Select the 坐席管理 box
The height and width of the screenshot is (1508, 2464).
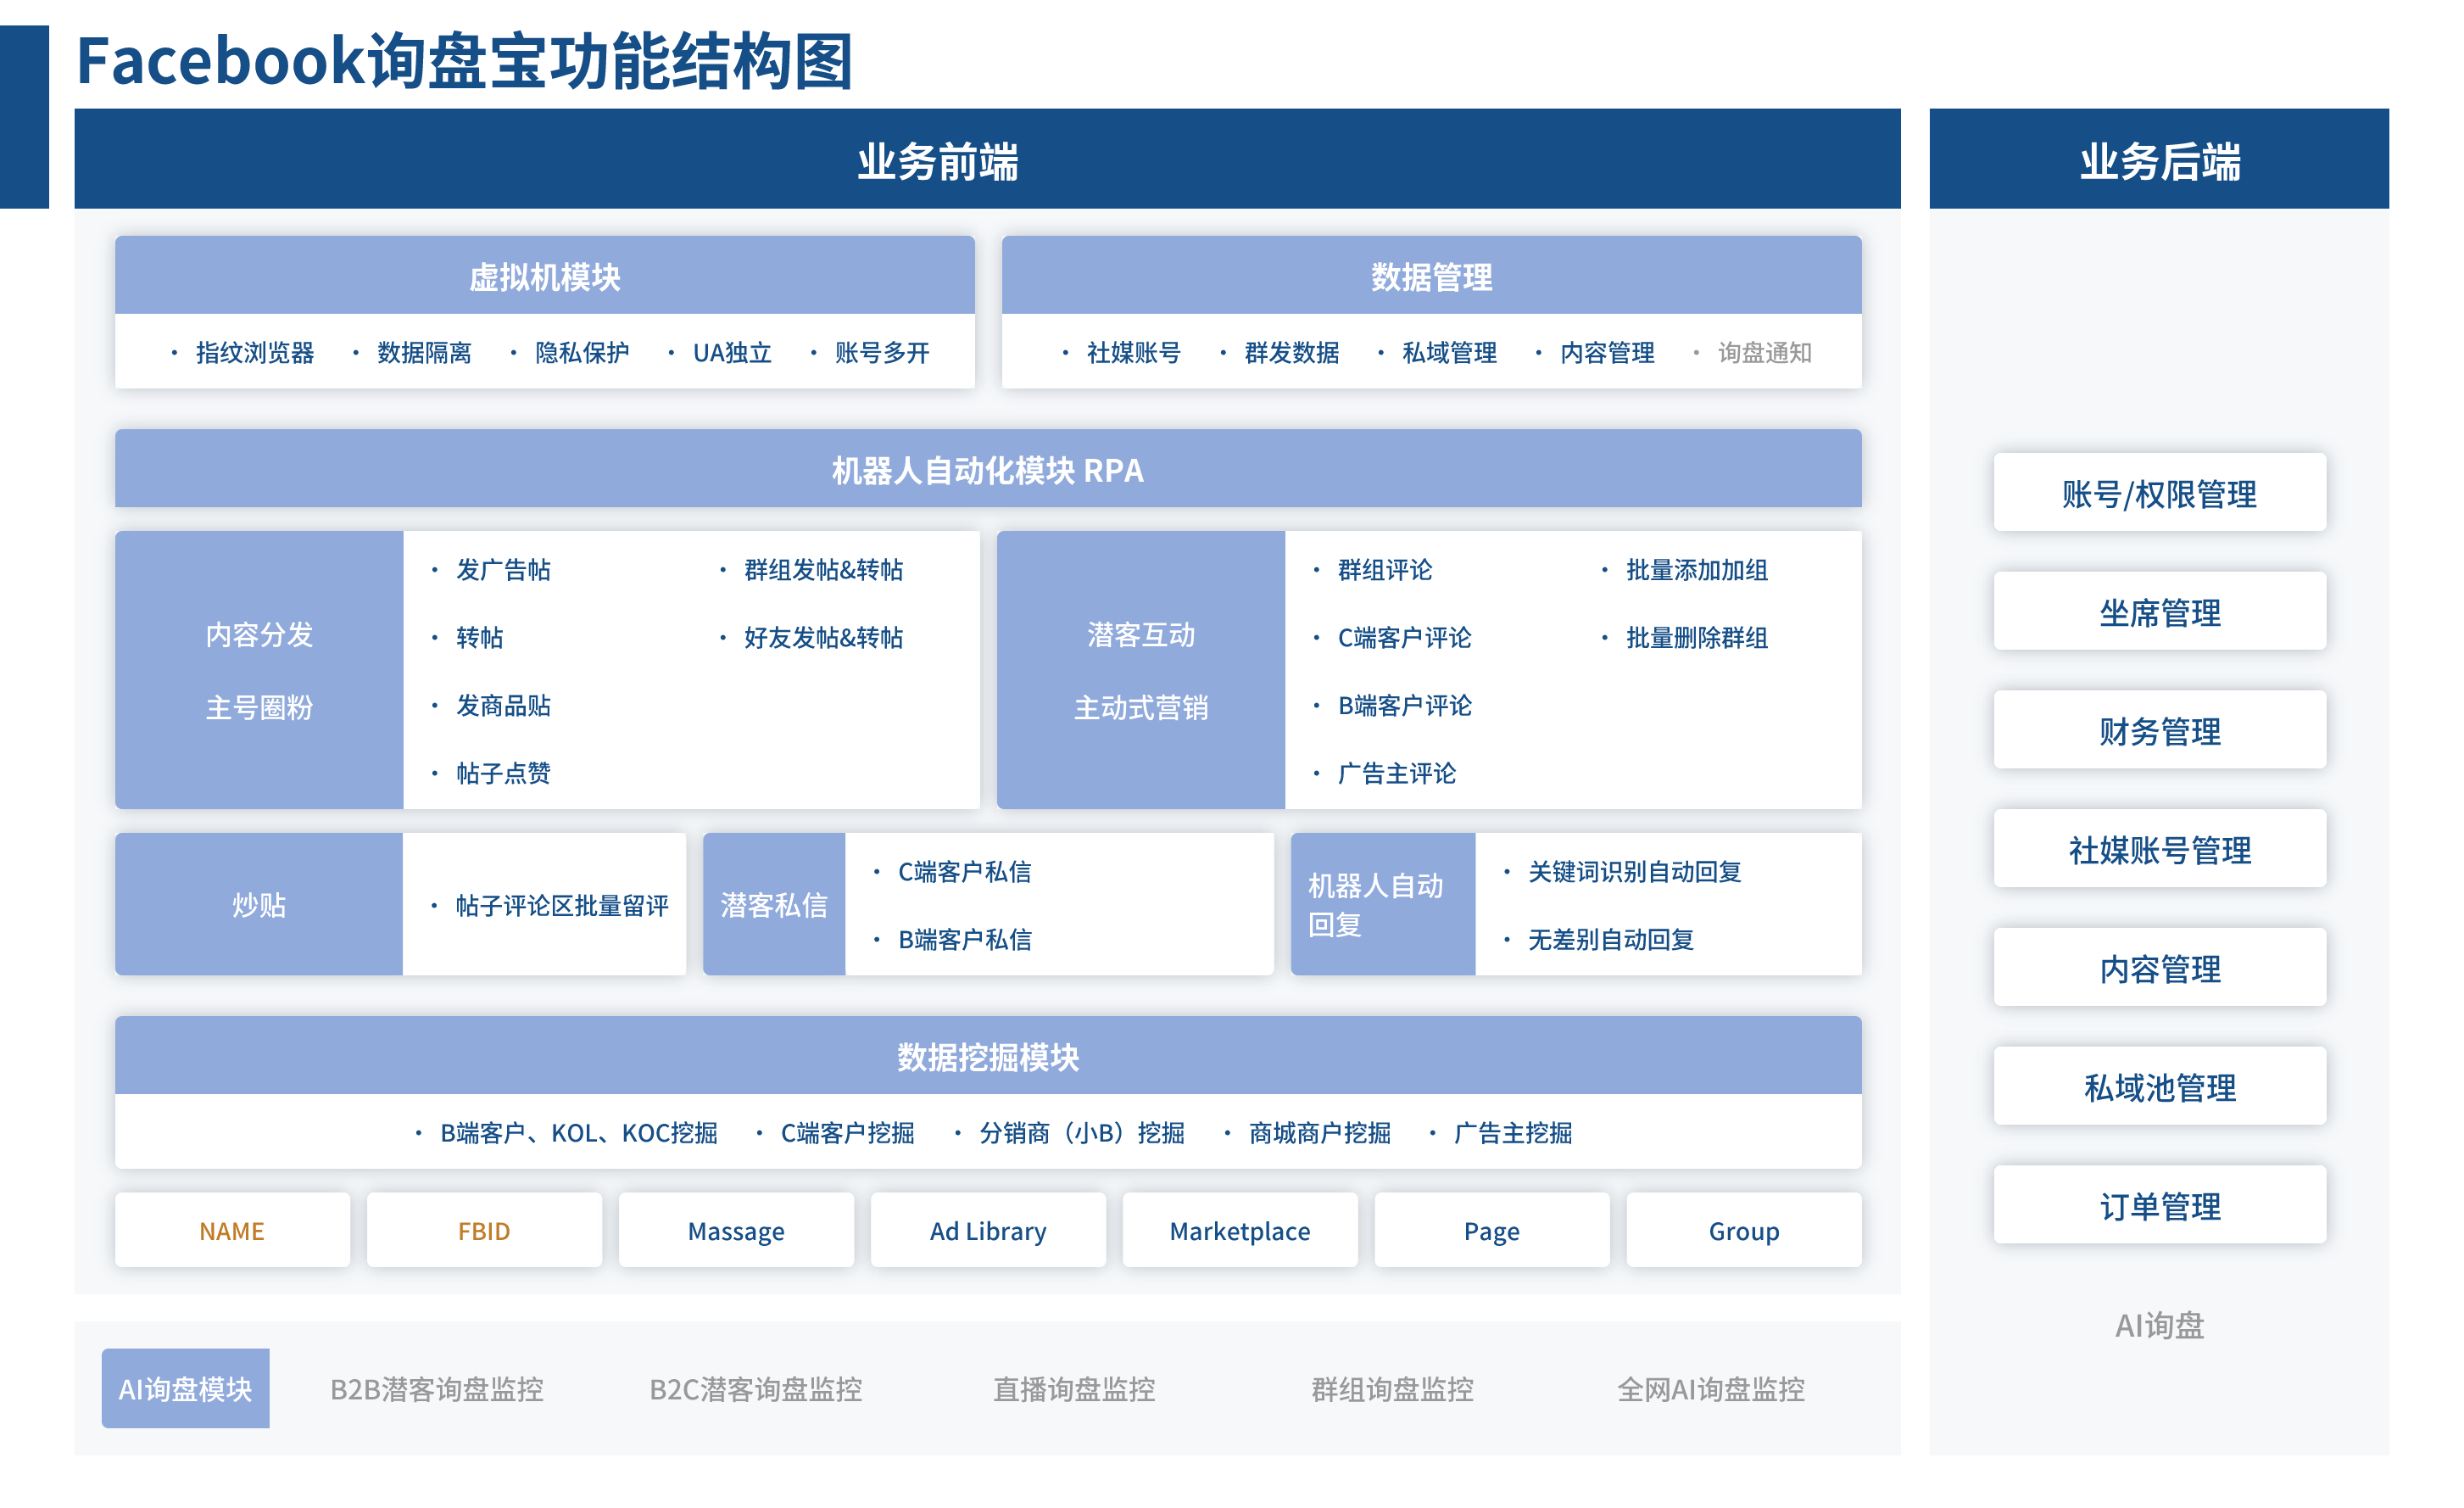(2159, 612)
